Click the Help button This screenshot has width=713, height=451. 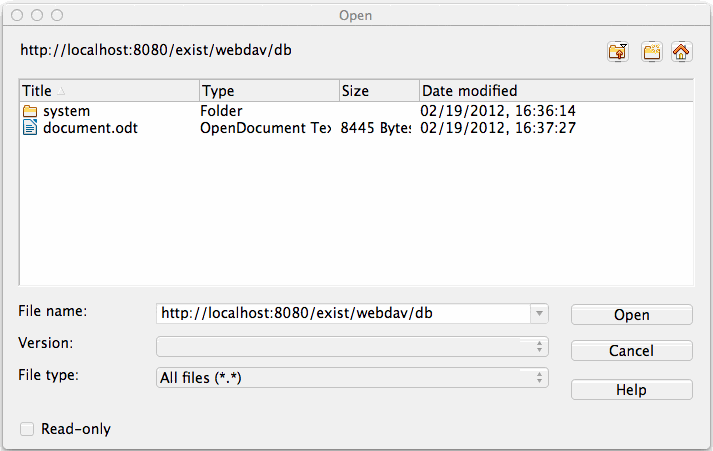click(631, 390)
